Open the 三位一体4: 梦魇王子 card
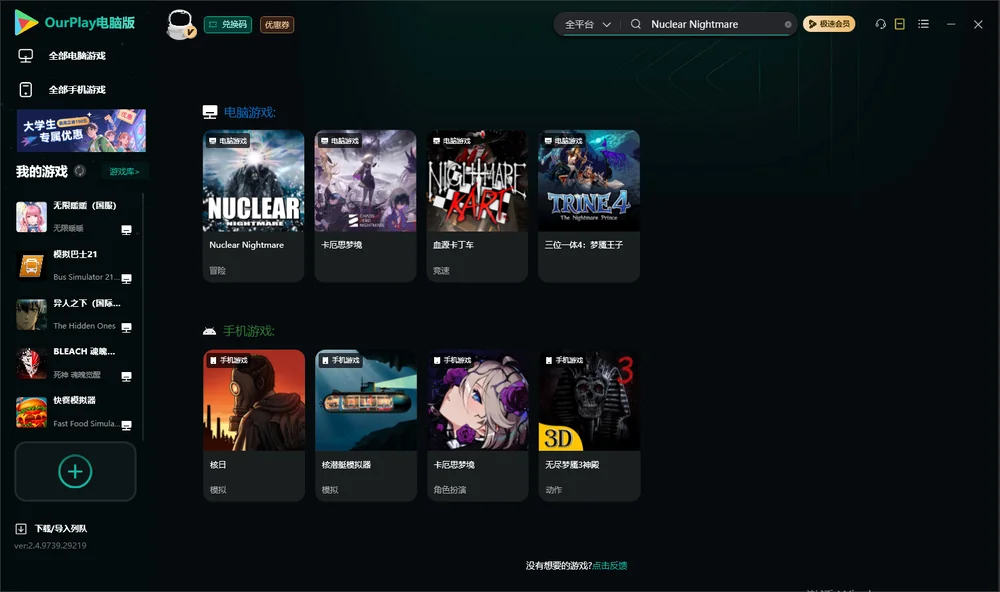Image resolution: width=1000 pixels, height=592 pixels. pos(589,206)
